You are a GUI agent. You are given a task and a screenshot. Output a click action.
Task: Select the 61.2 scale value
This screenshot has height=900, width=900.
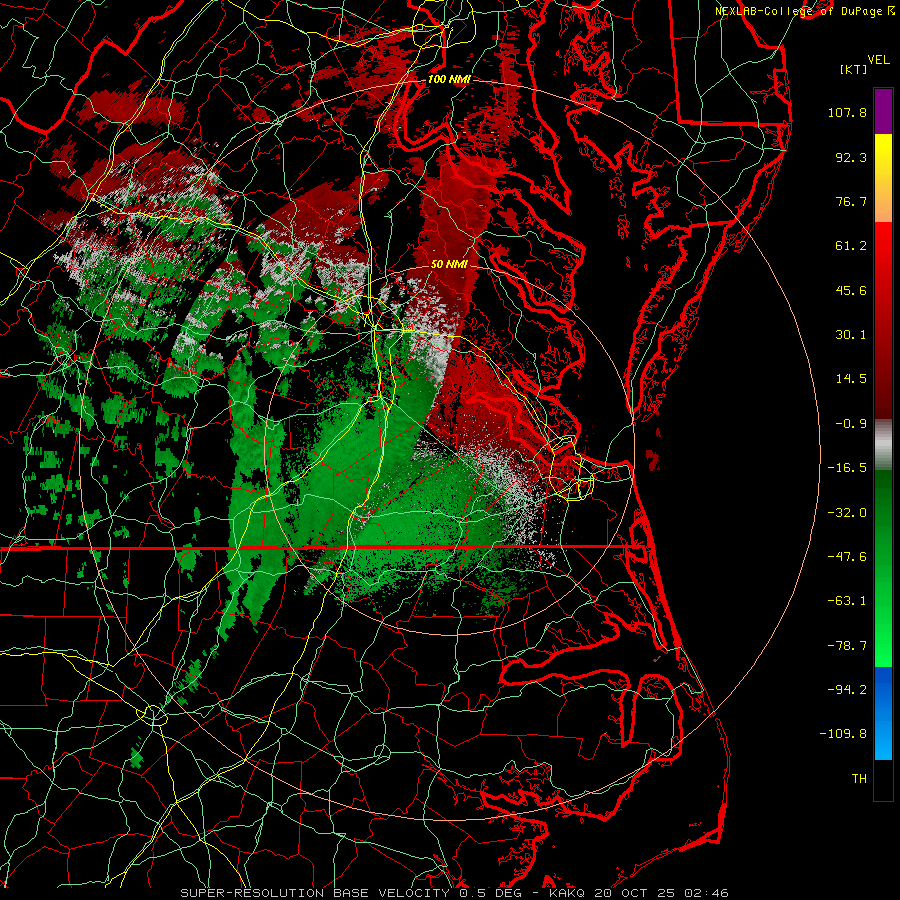click(x=851, y=246)
